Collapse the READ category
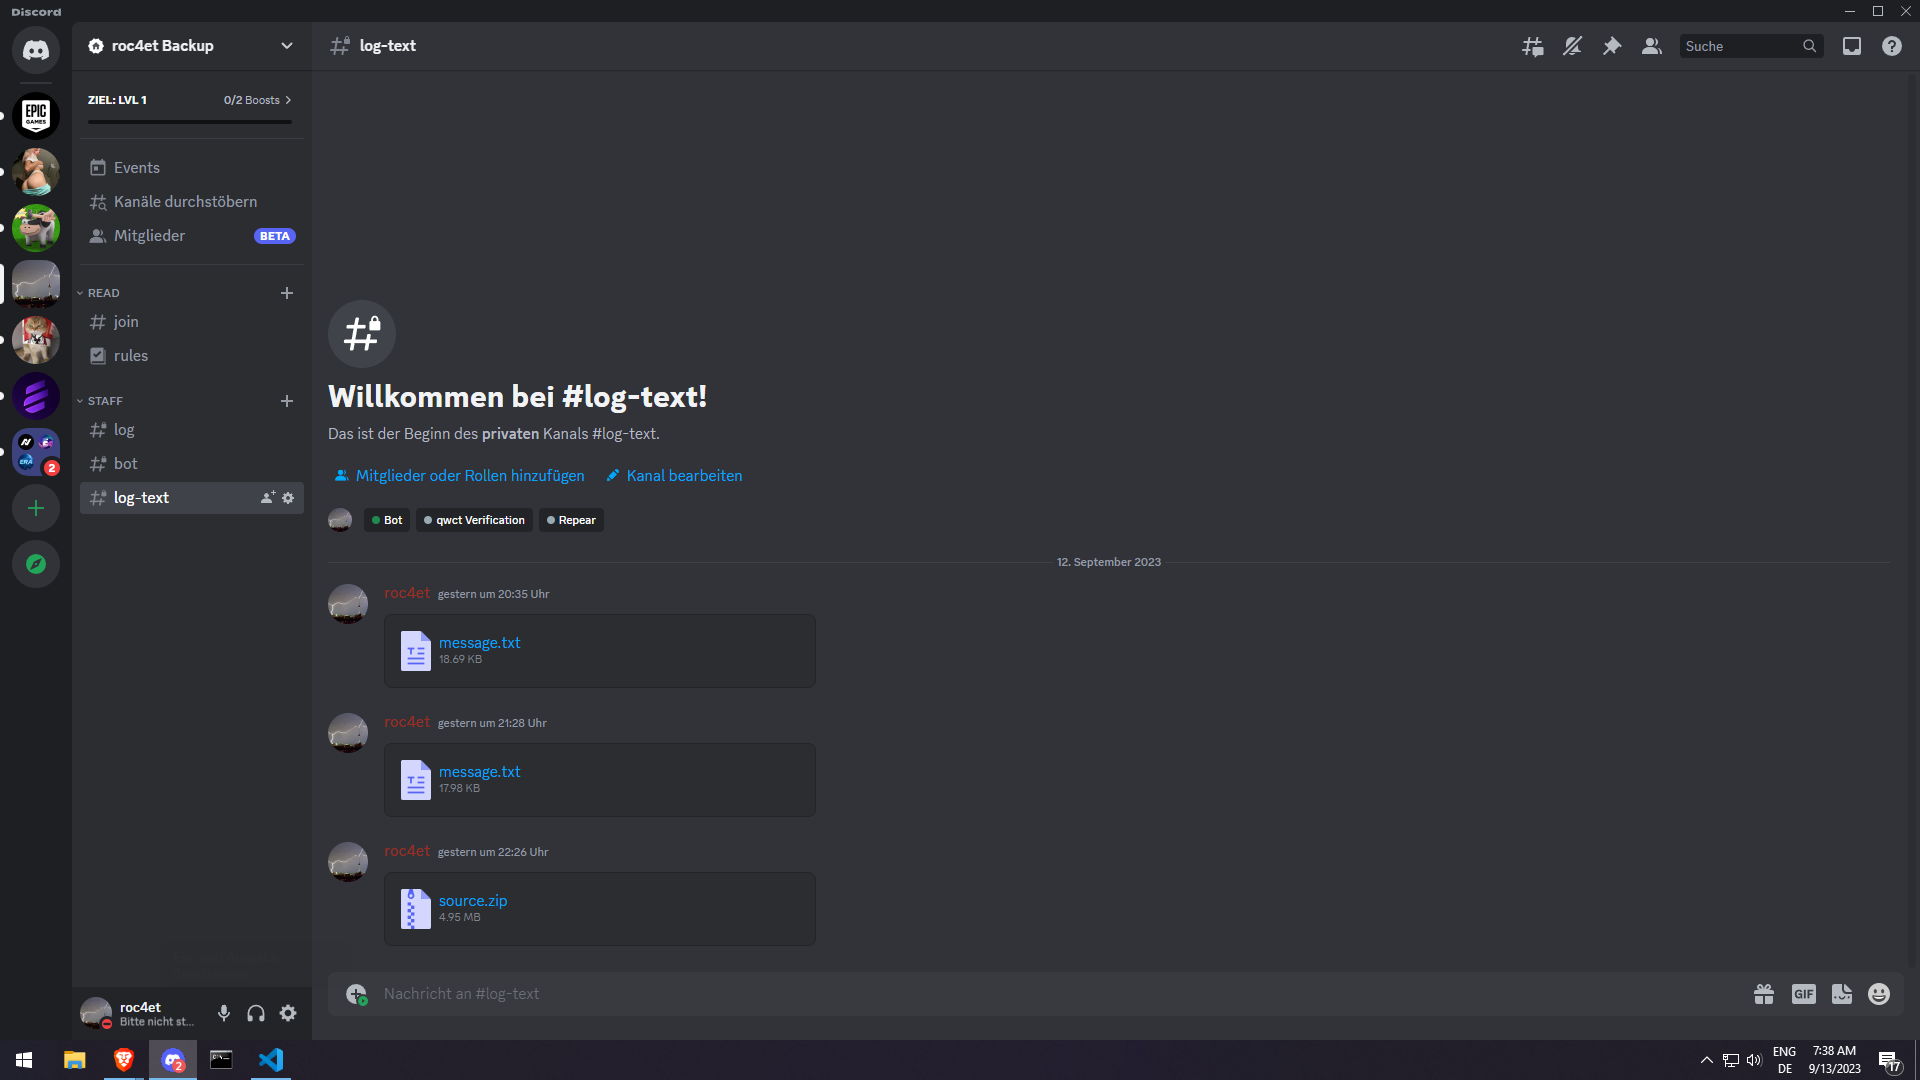This screenshot has width=1920, height=1080. click(x=103, y=293)
